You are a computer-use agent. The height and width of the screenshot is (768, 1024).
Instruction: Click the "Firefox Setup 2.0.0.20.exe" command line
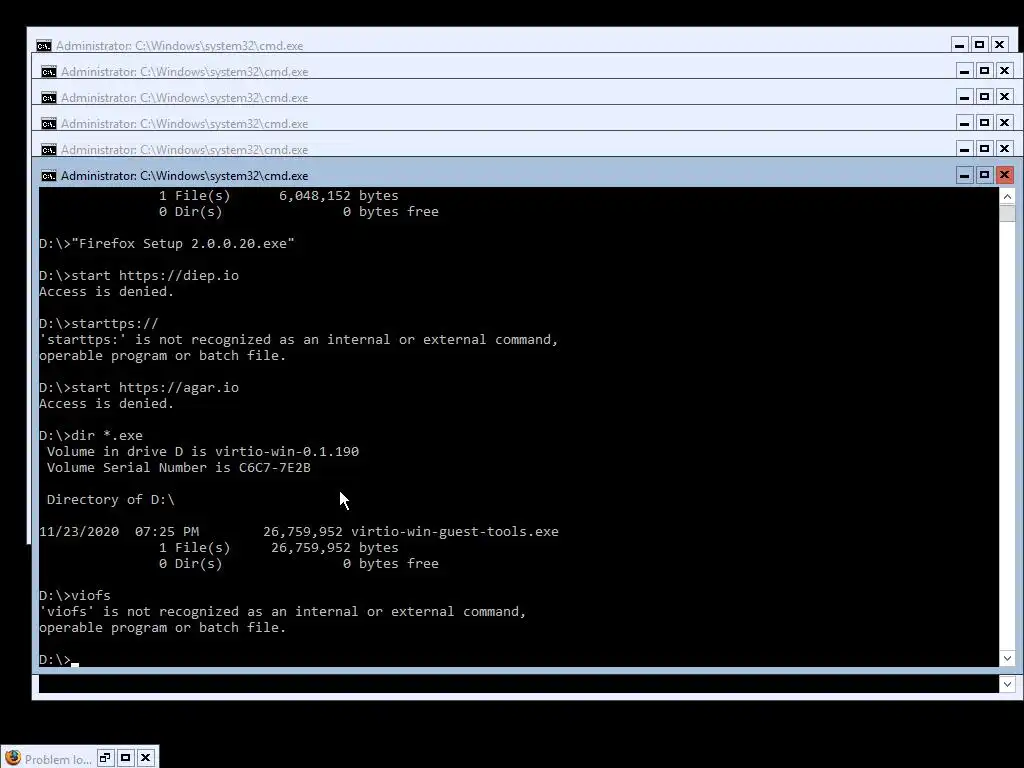(167, 244)
